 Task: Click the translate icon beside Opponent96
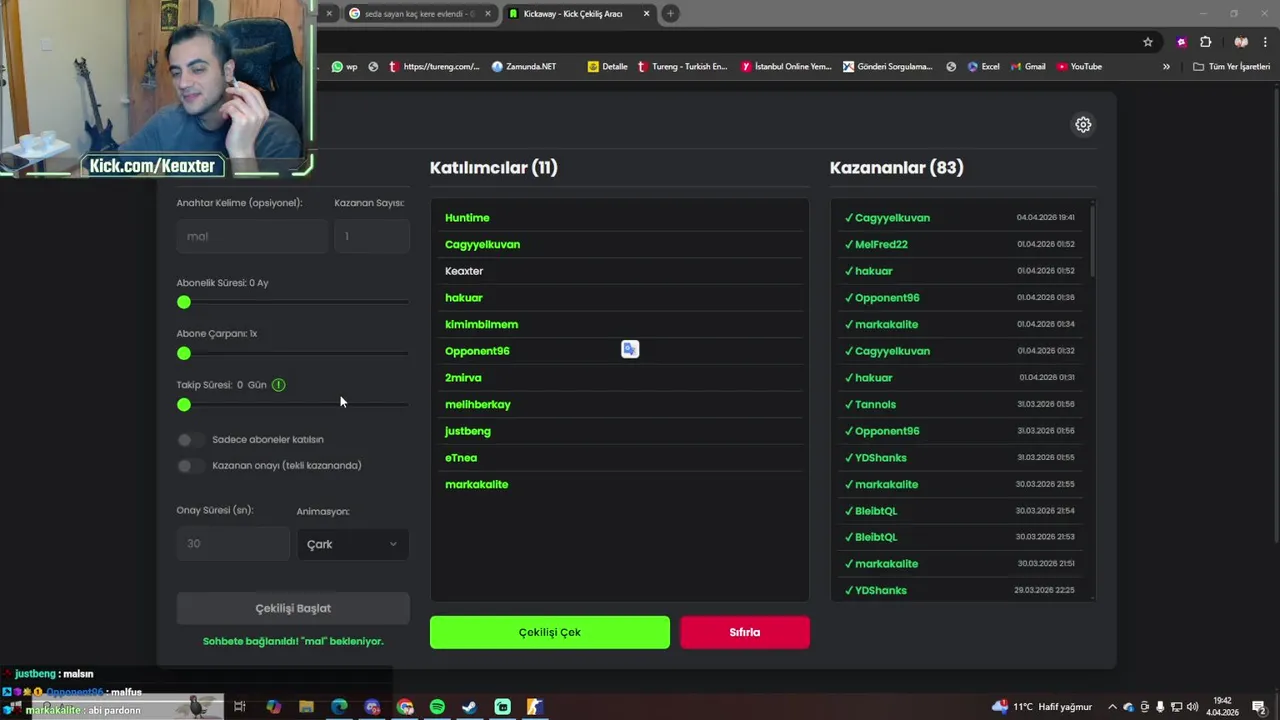(x=630, y=349)
